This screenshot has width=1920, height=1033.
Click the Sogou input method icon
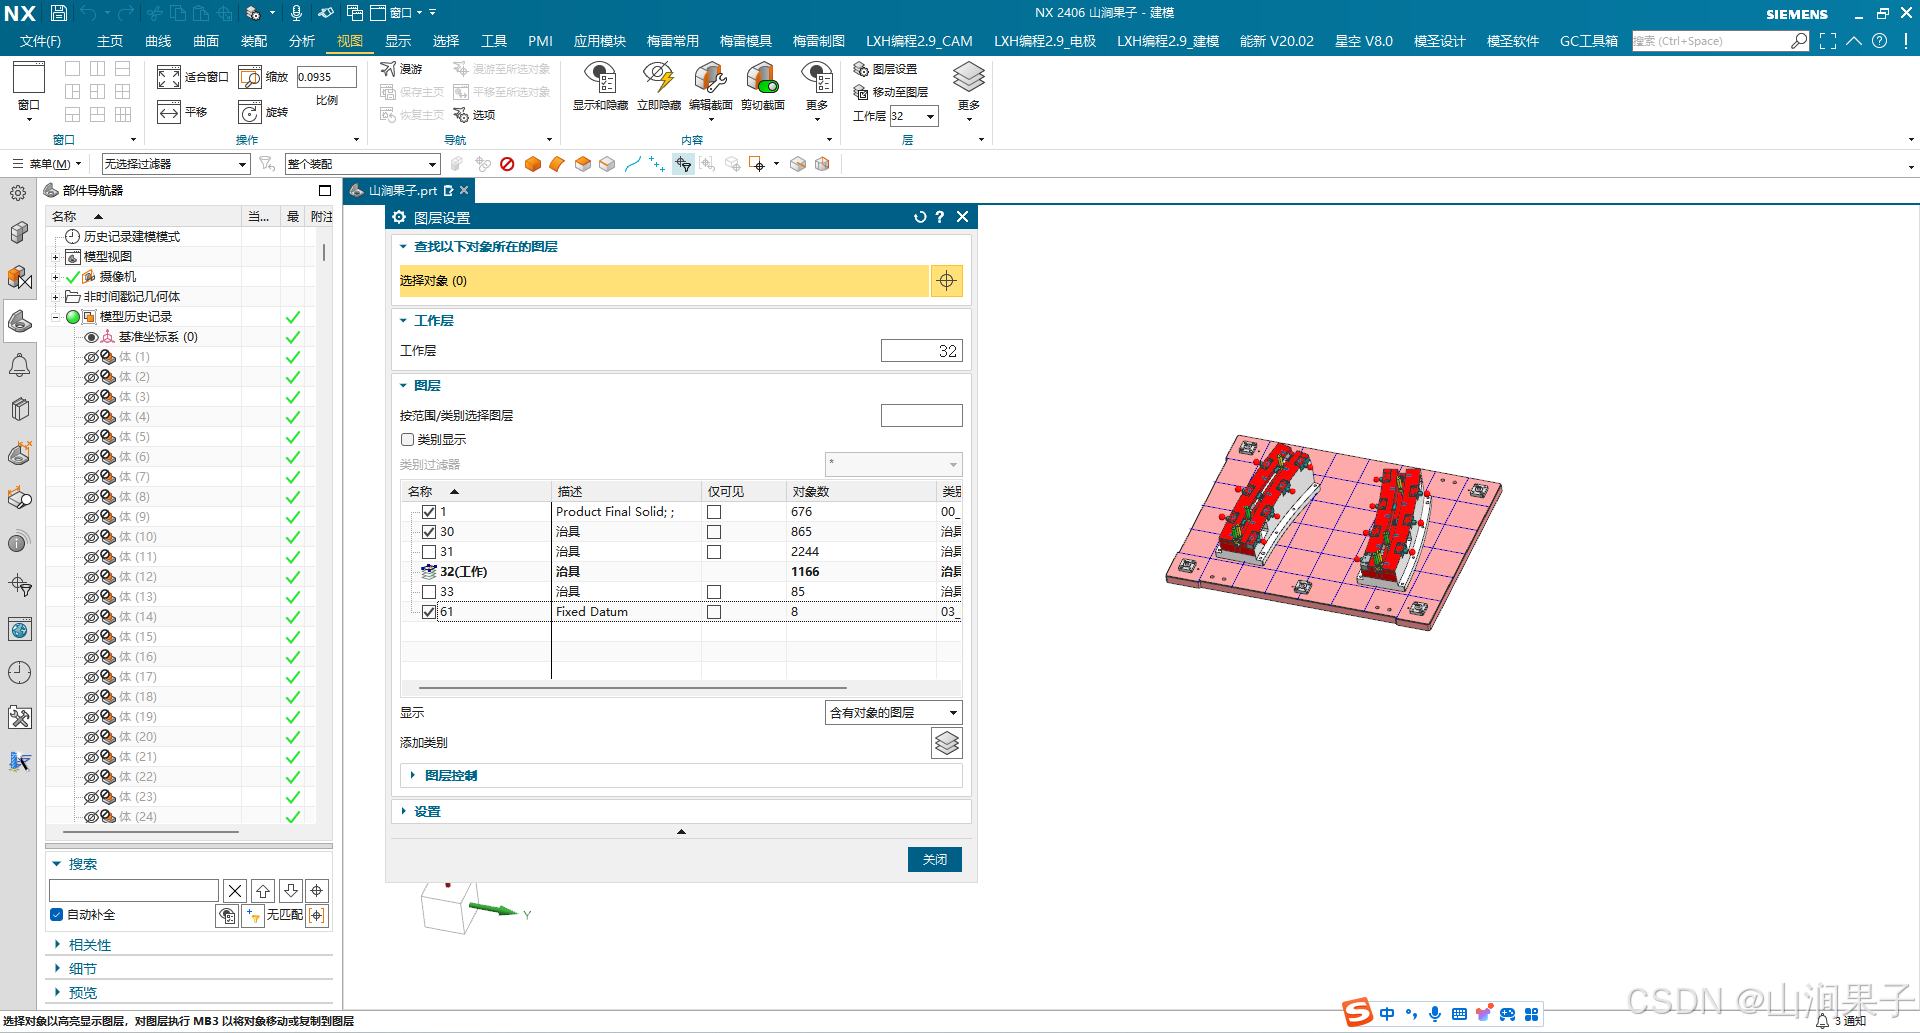[1357, 1013]
